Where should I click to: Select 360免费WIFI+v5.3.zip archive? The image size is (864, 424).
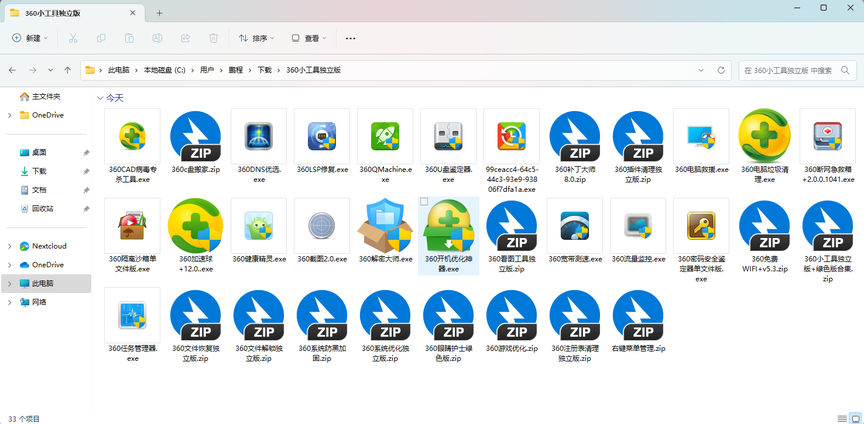[x=764, y=226]
